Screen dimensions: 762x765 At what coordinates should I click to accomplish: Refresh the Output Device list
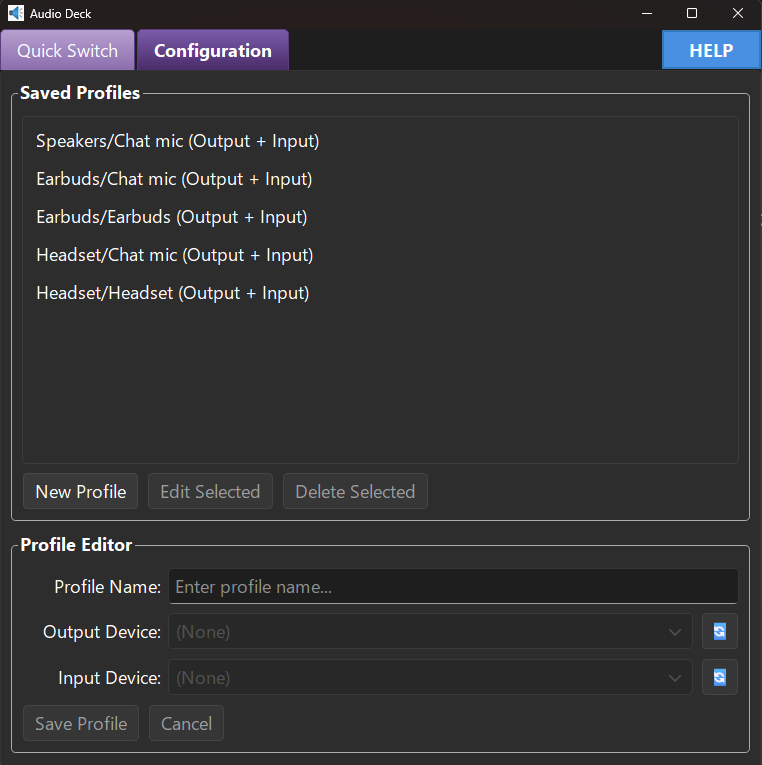(719, 632)
